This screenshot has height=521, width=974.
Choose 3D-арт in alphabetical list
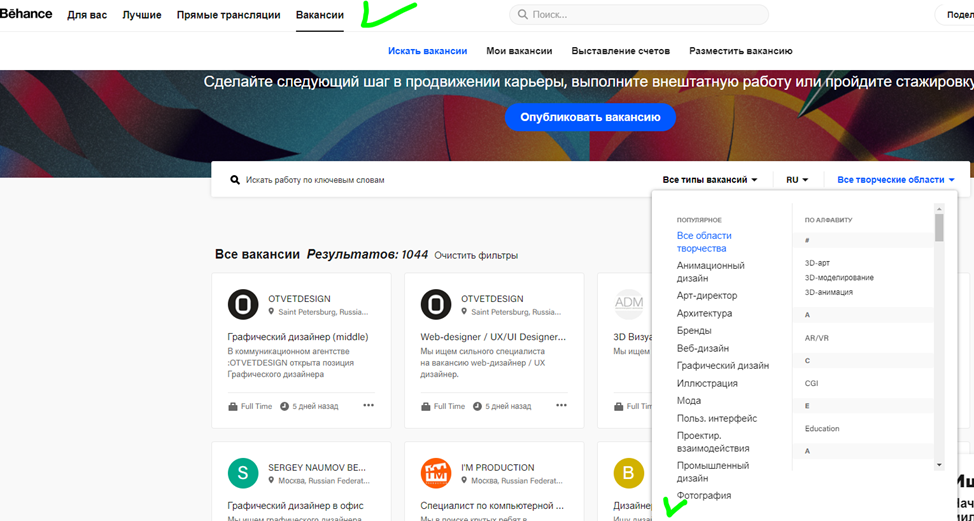pos(817,263)
